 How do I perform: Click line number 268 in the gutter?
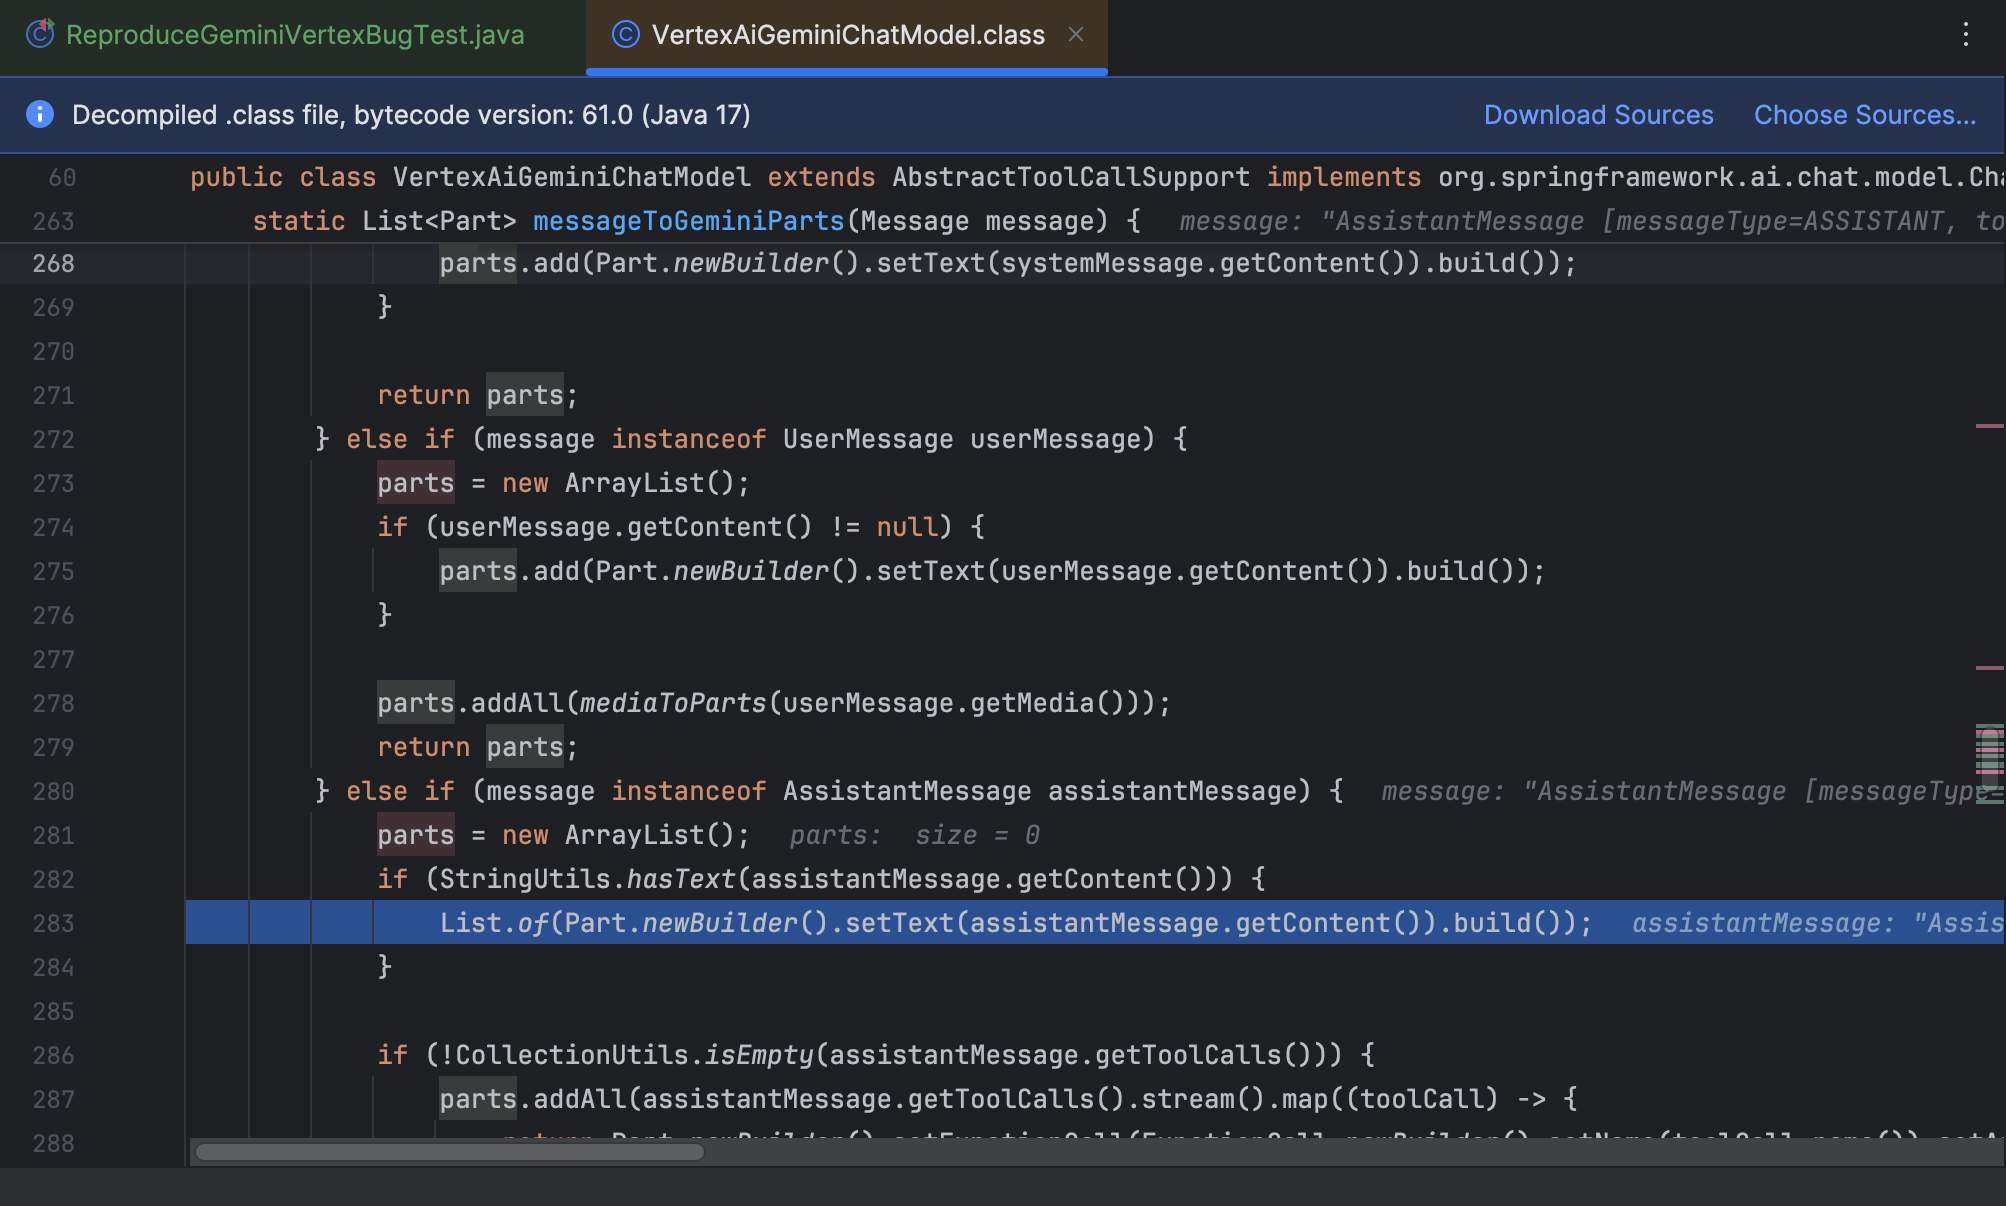(53, 263)
